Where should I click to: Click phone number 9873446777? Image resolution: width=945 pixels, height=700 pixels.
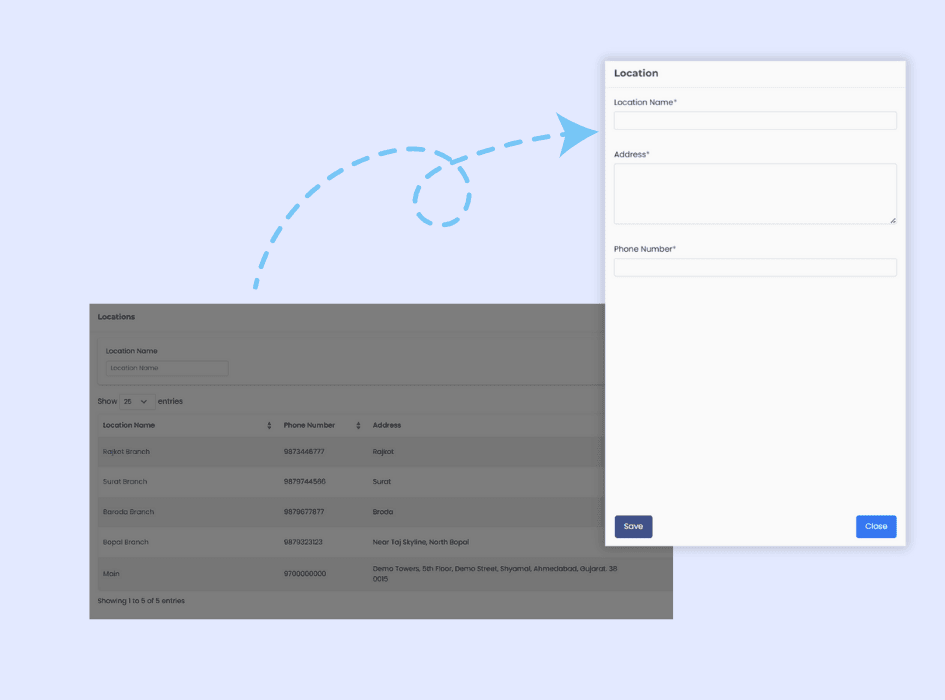coord(304,452)
